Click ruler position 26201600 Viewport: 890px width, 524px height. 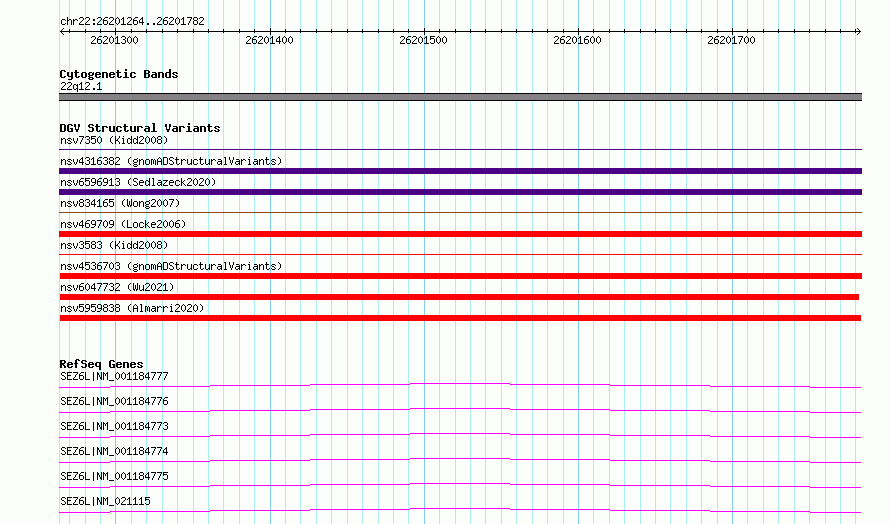[x=577, y=40]
